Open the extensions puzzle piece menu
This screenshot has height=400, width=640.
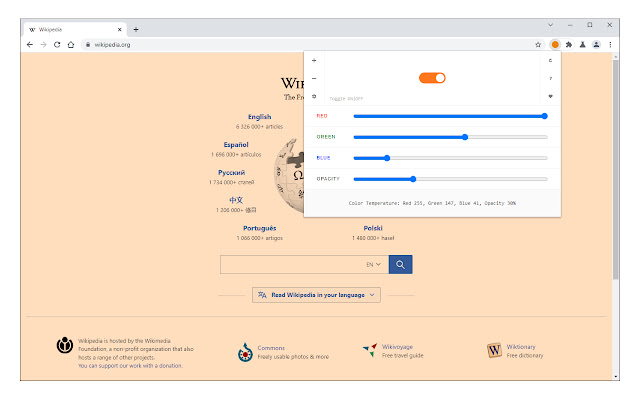tap(569, 44)
